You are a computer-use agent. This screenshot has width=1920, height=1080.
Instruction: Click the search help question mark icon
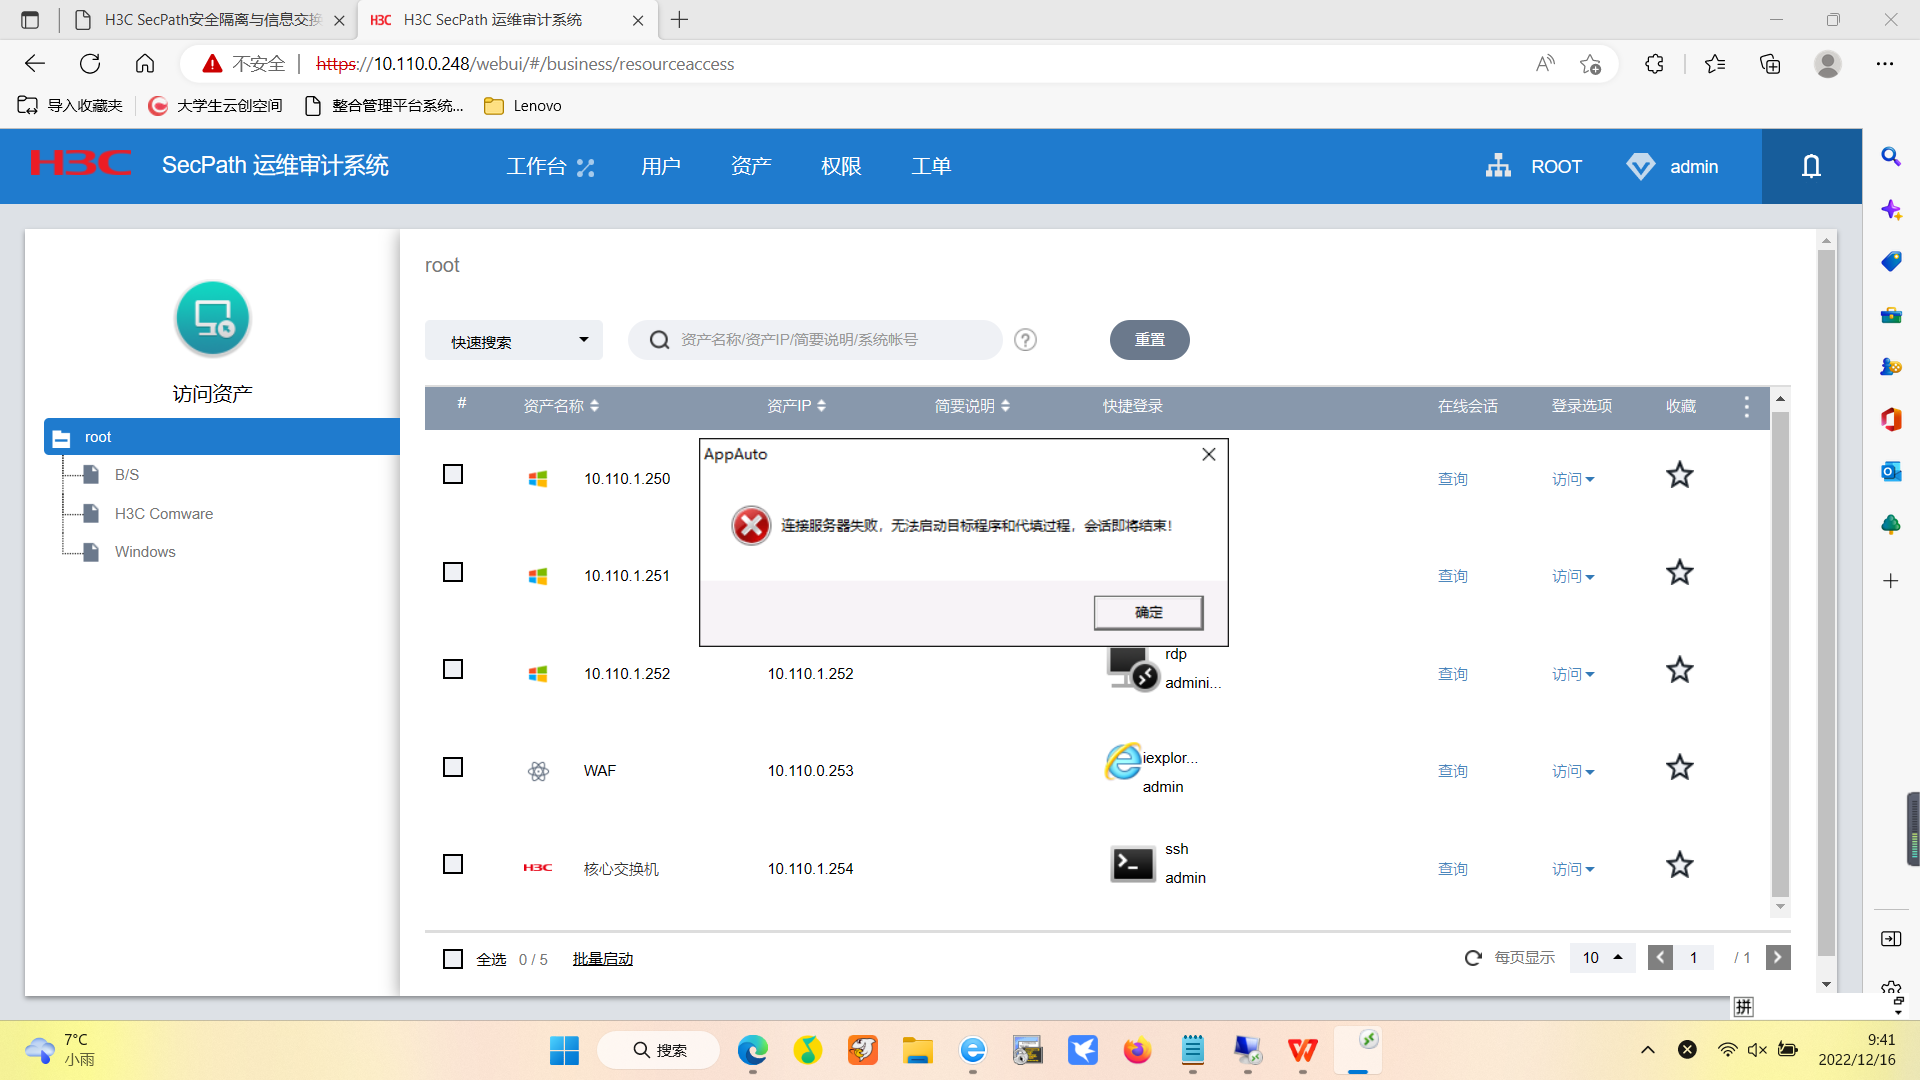(x=1025, y=340)
